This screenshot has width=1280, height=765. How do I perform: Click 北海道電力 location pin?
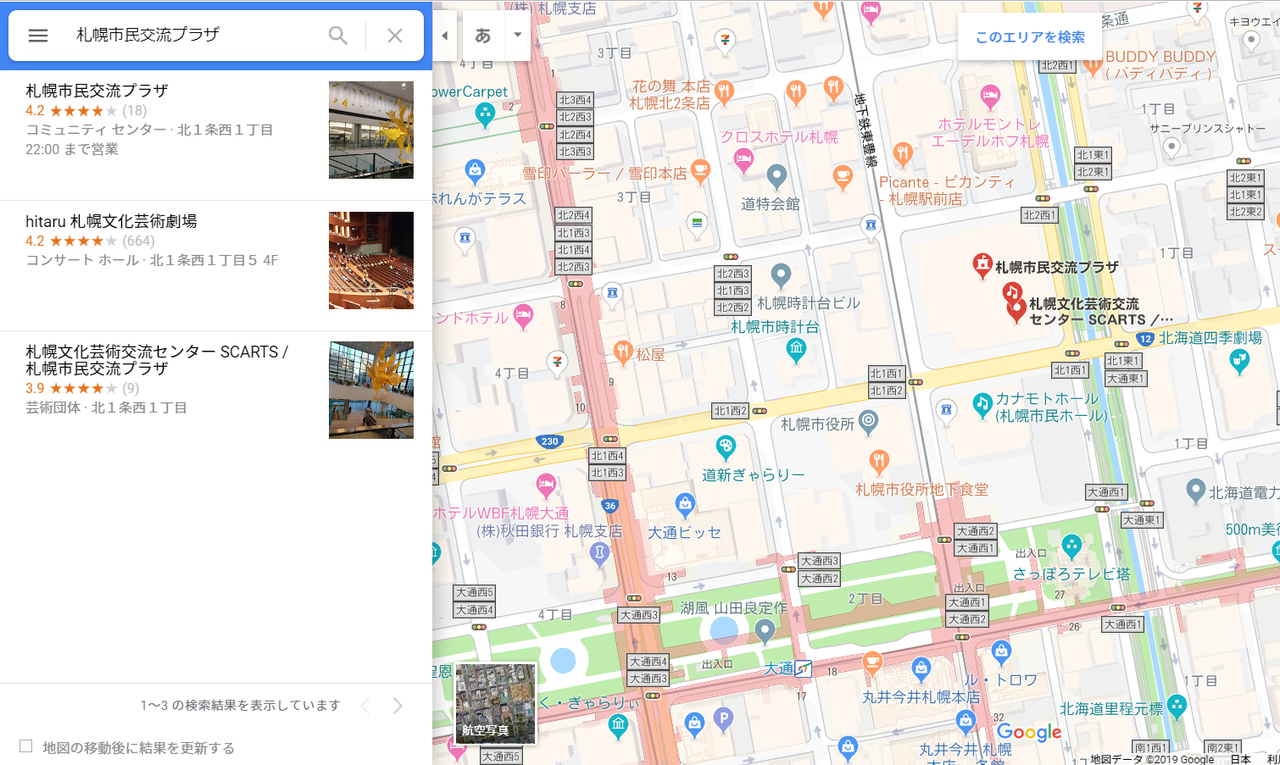pos(1195,490)
